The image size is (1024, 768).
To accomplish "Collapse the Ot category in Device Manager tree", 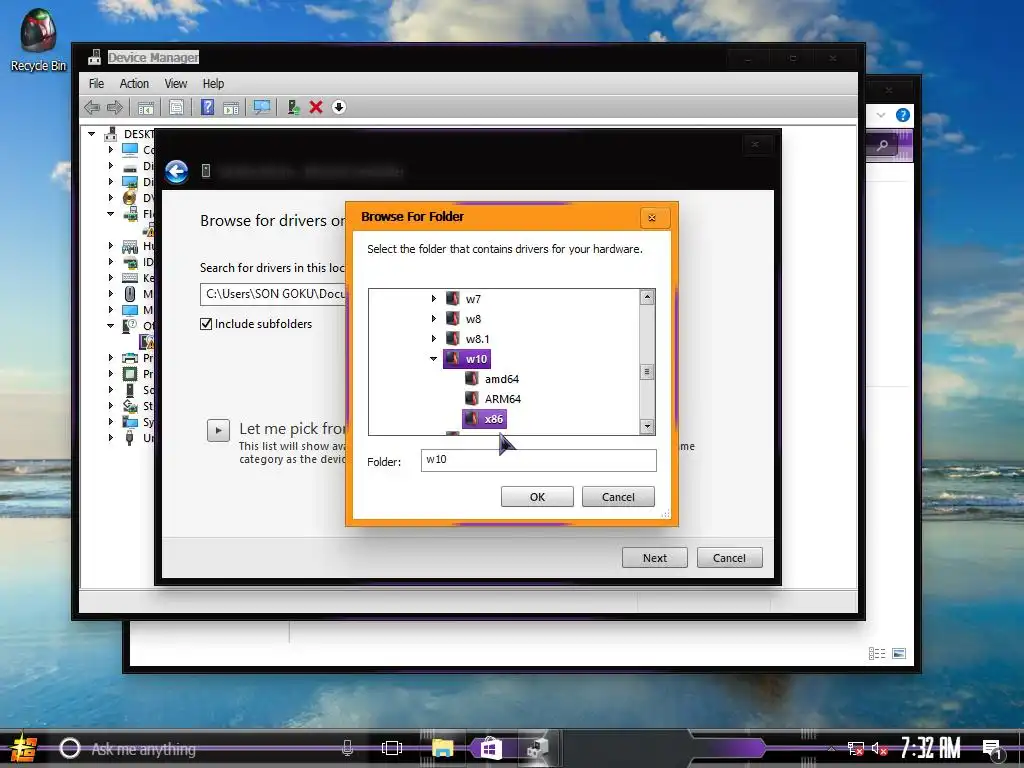I will [110, 325].
